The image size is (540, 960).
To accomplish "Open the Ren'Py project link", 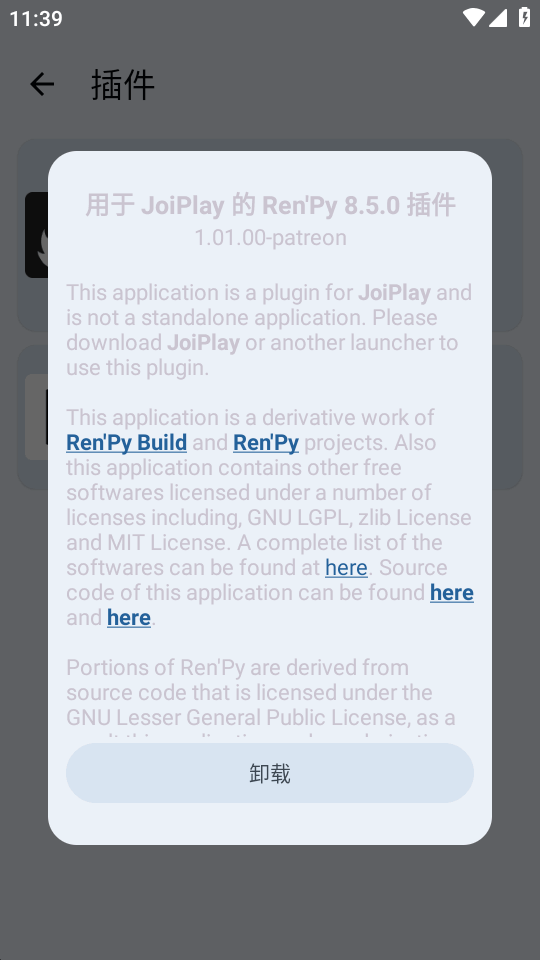I will [x=266, y=443].
